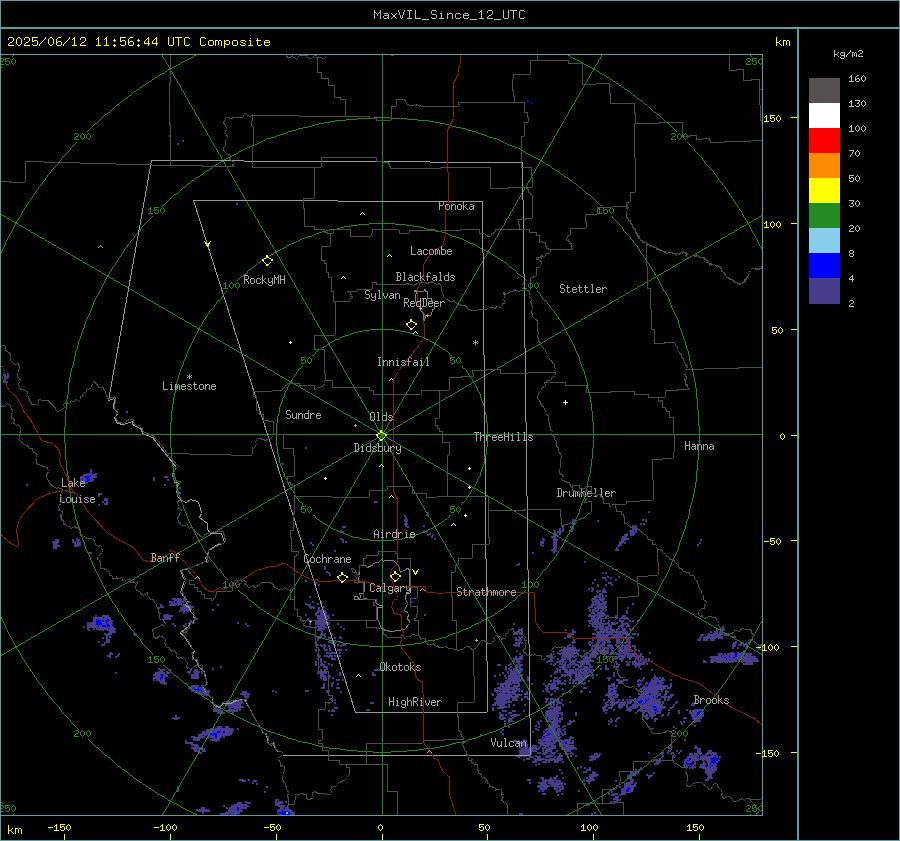Select the Blackfalds label

click(425, 277)
